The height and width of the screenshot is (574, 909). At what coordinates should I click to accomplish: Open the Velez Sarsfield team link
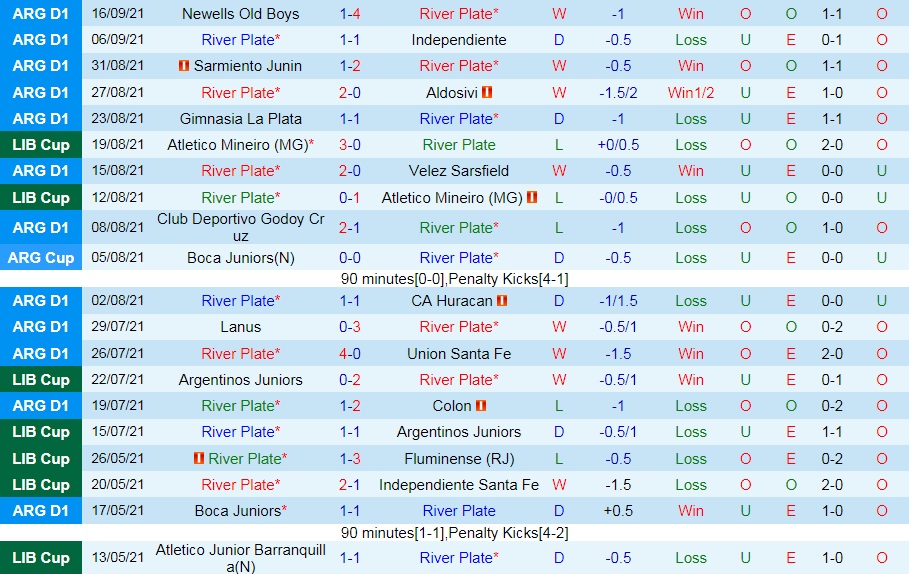(458, 170)
